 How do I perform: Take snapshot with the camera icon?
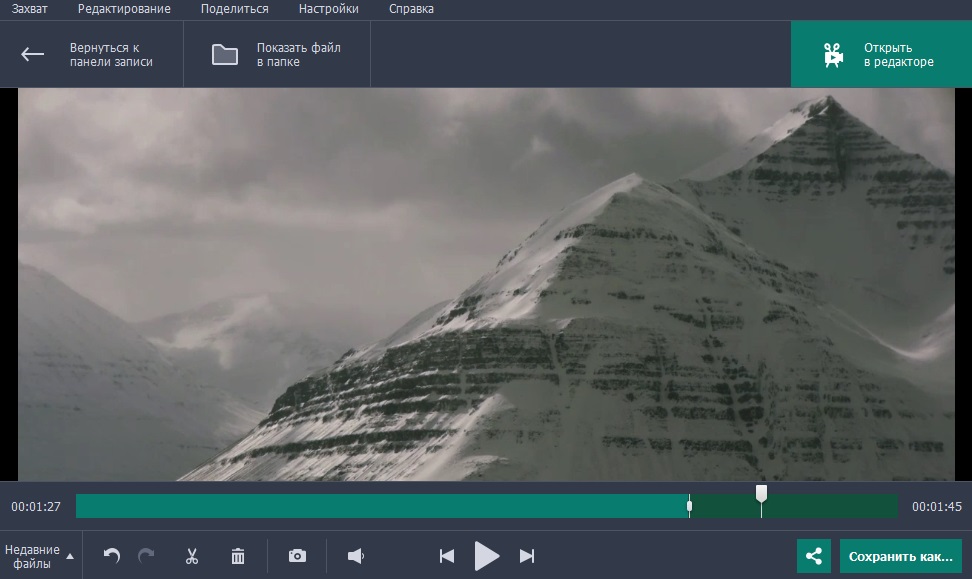297,556
